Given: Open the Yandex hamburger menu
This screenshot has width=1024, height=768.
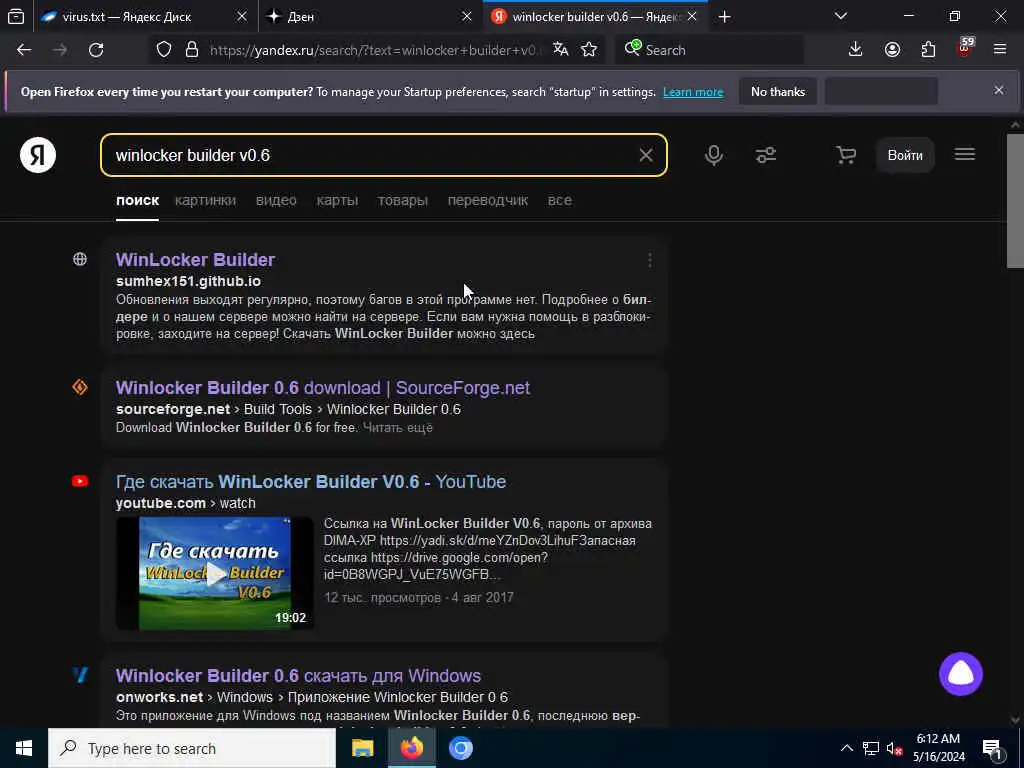Looking at the screenshot, I should 965,155.
